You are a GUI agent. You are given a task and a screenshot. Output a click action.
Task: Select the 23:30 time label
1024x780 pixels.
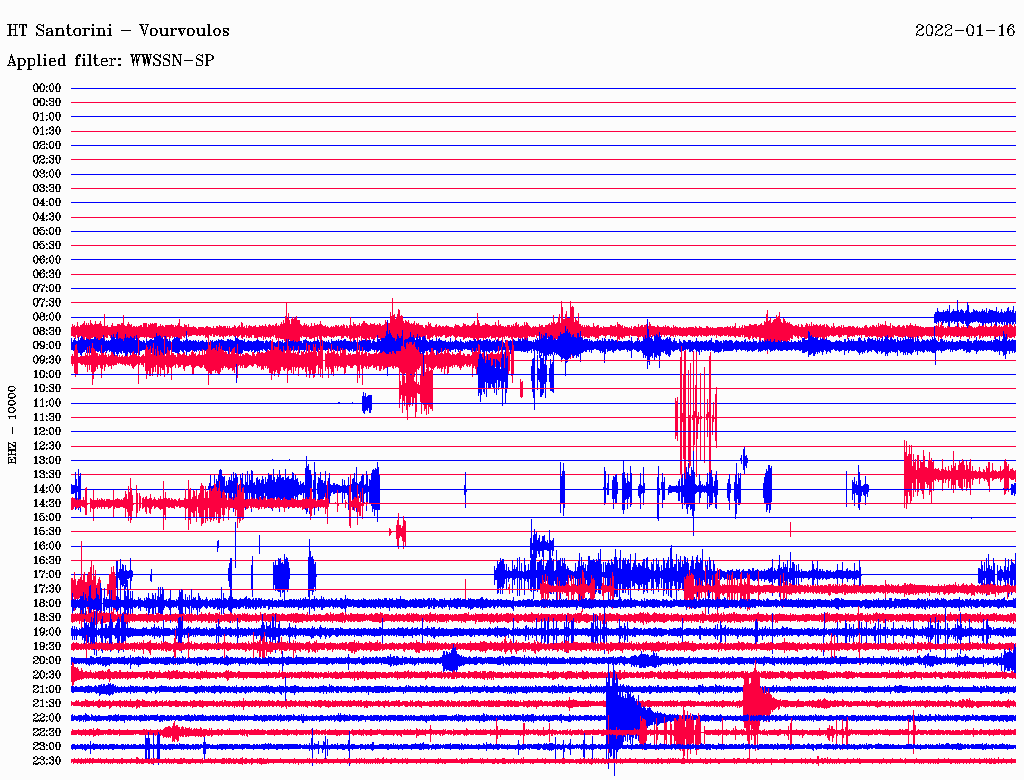[x=47, y=761]
